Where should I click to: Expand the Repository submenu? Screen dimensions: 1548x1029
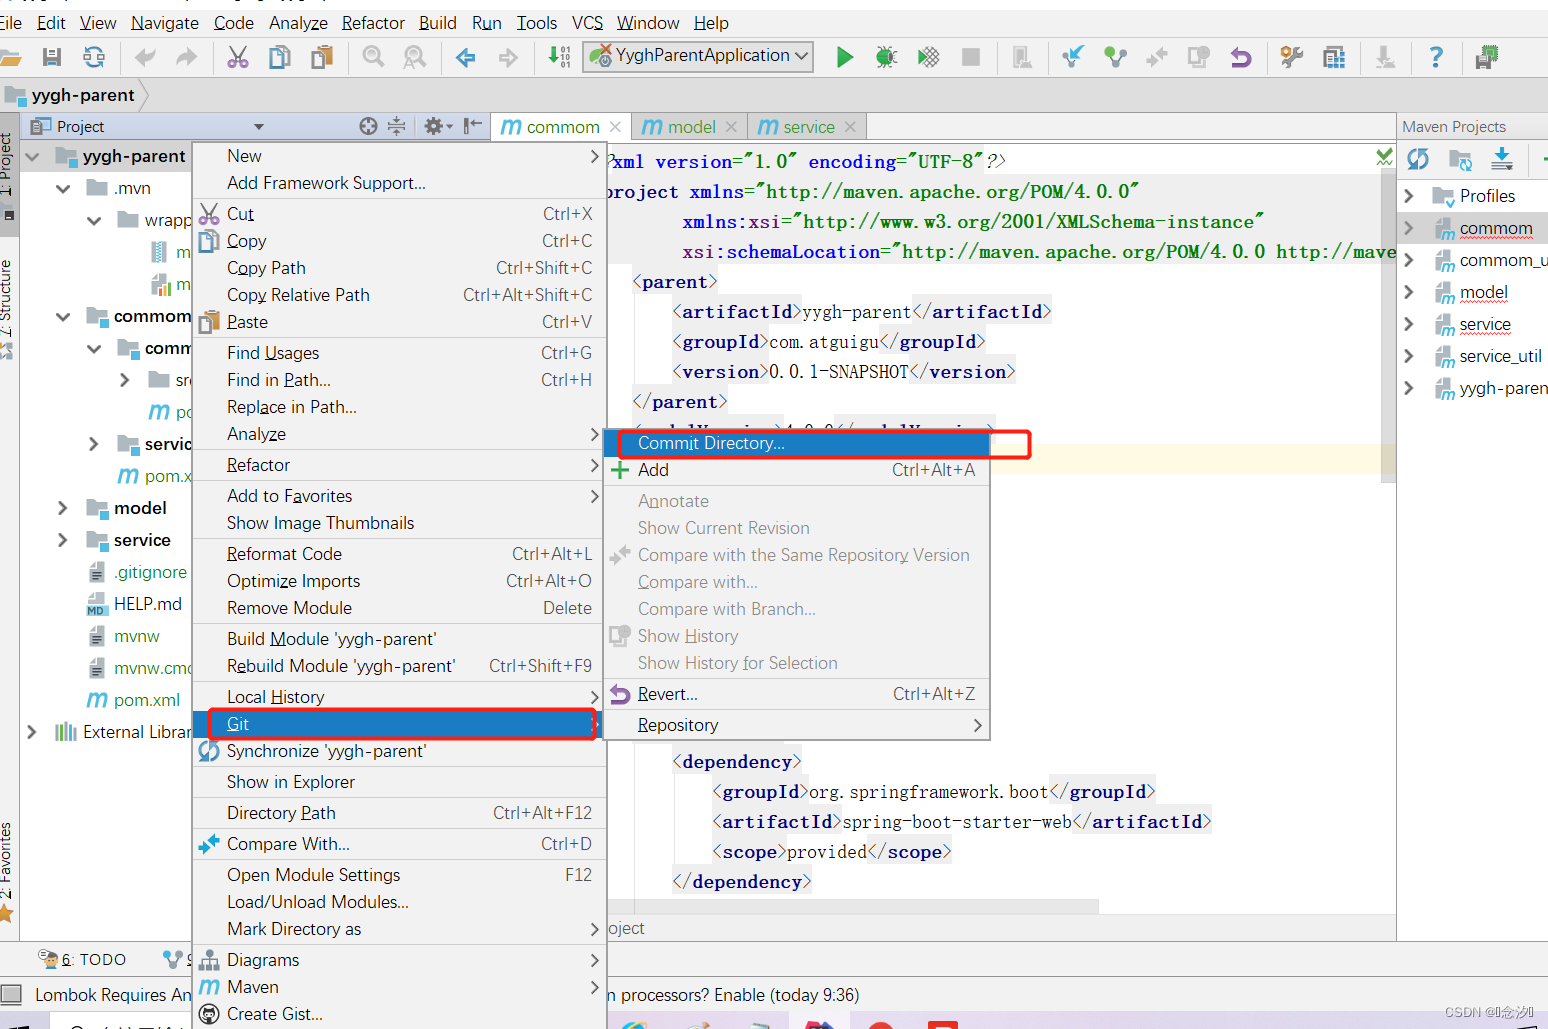point(797,725)
